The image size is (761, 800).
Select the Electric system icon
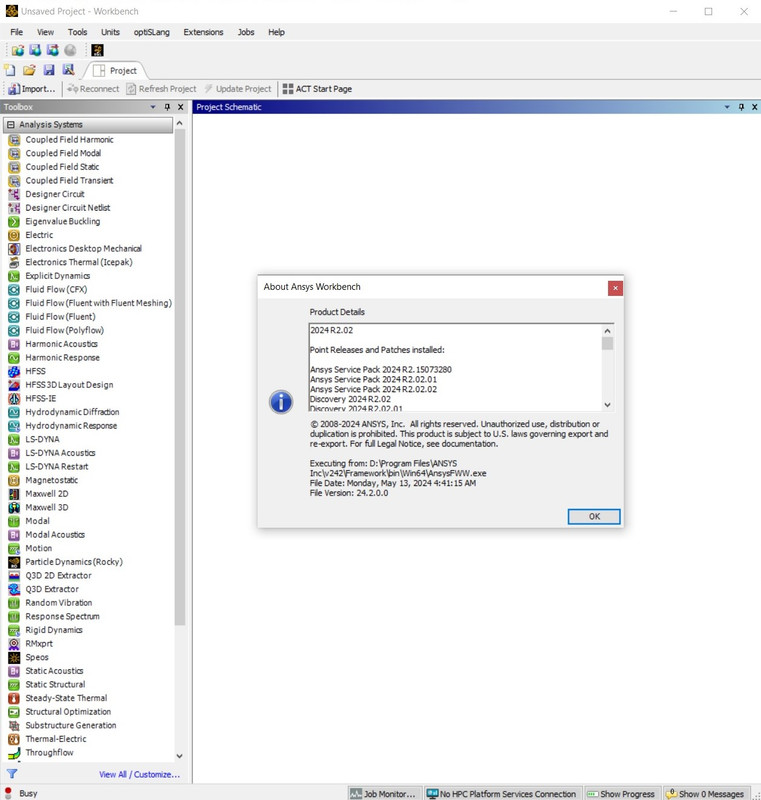tap(14, 235)
